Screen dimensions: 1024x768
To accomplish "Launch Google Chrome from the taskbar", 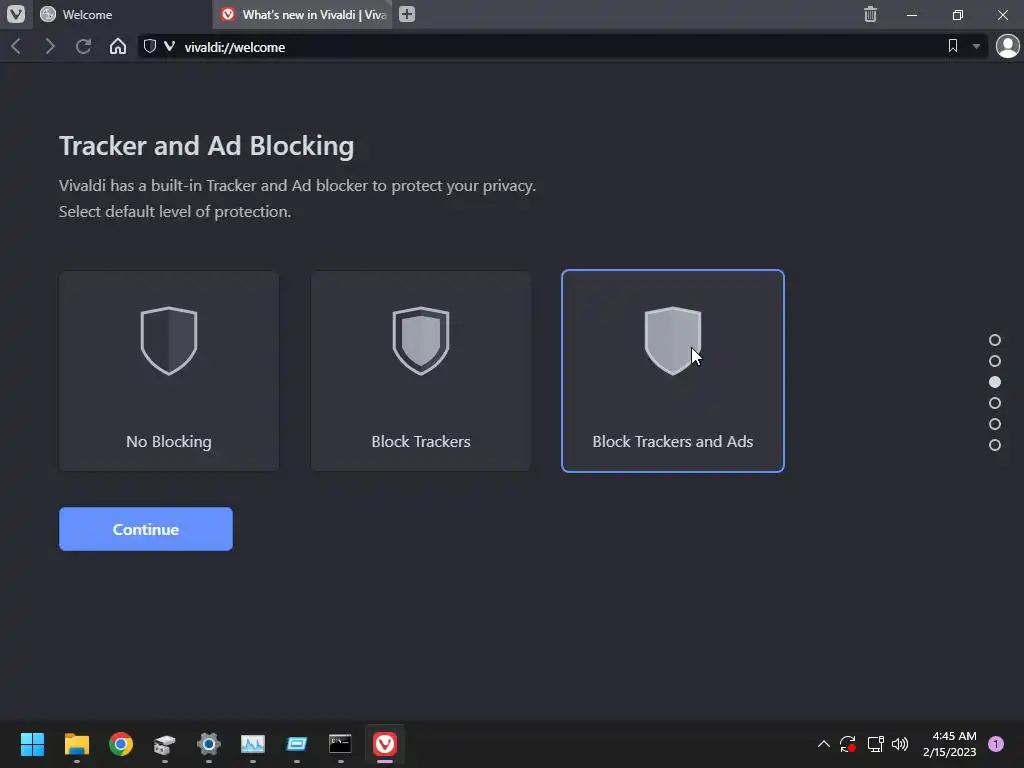I will pos(121,744).
